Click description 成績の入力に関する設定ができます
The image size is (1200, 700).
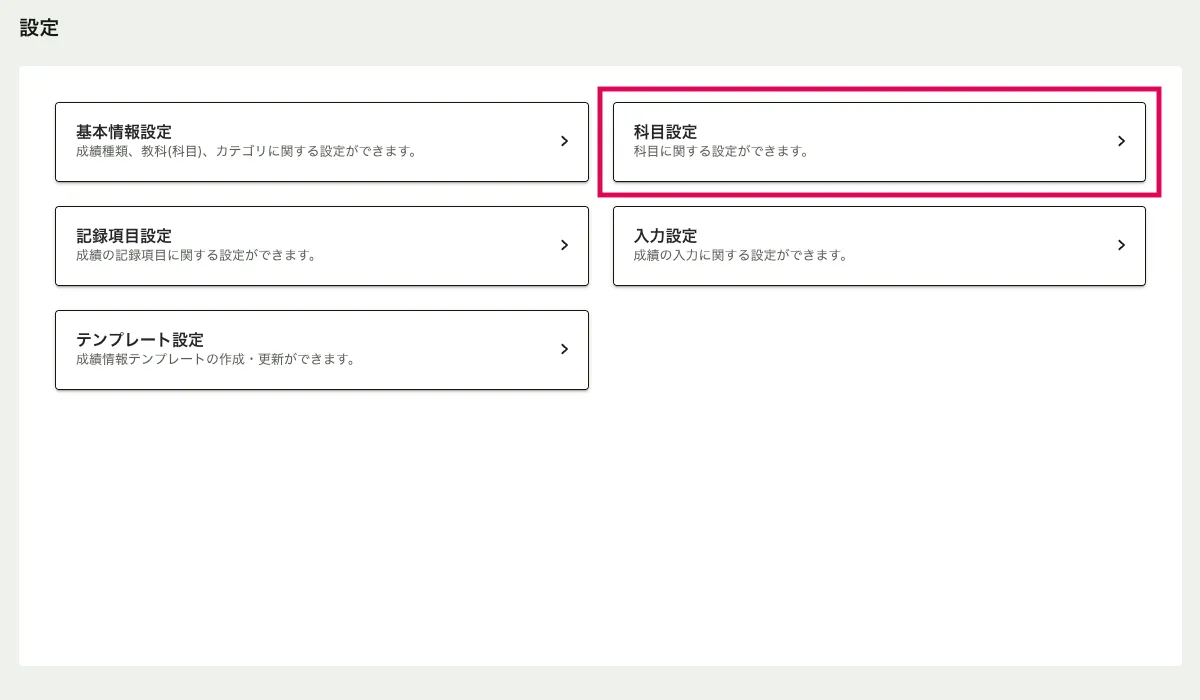coord(740,255)
